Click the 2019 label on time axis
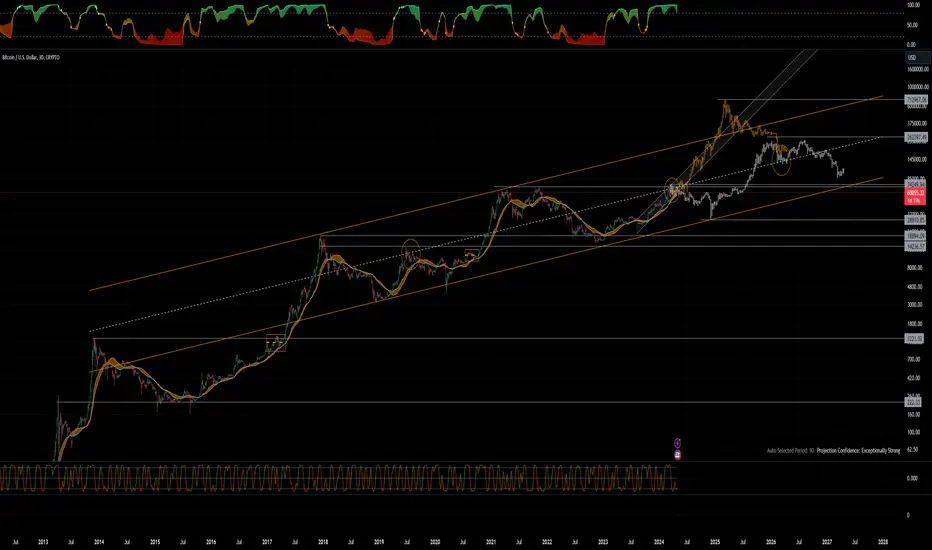 (x=379, y=542)
